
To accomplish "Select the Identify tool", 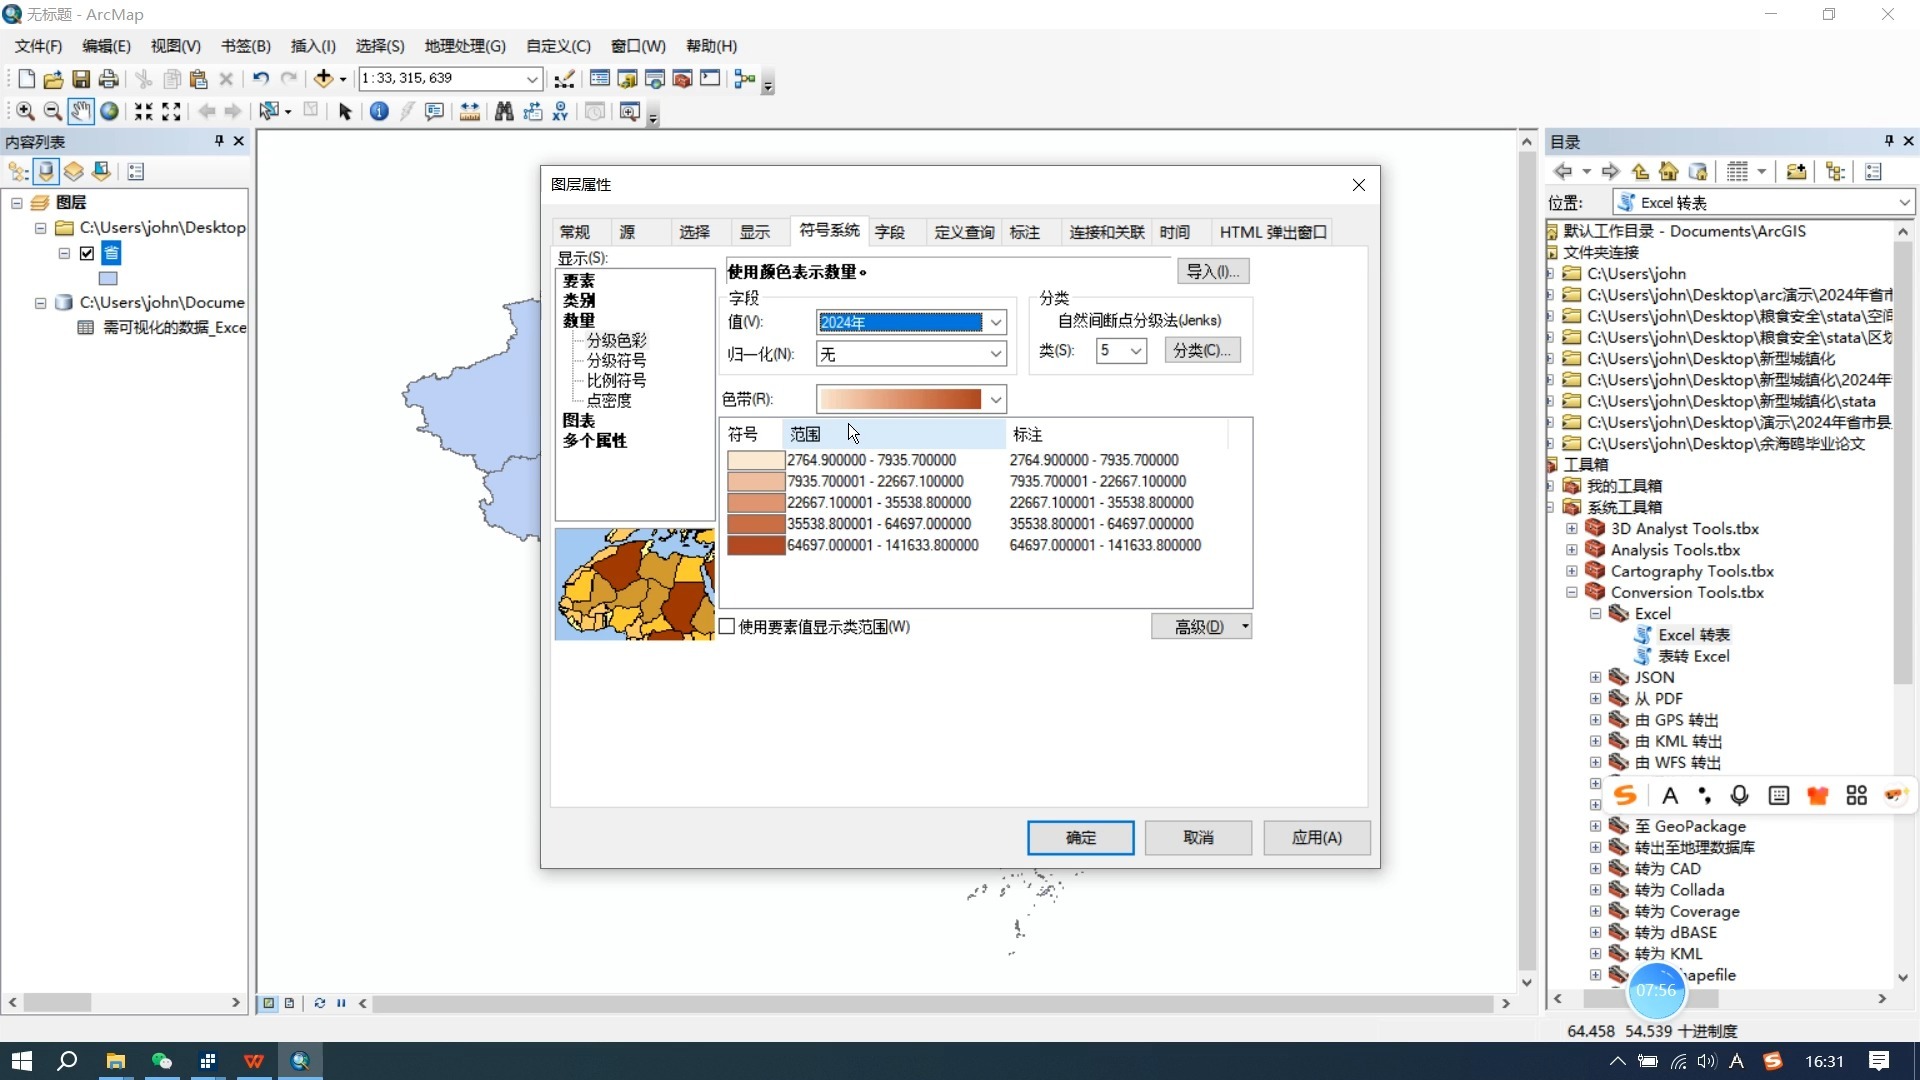I will [x=379, y=111].
